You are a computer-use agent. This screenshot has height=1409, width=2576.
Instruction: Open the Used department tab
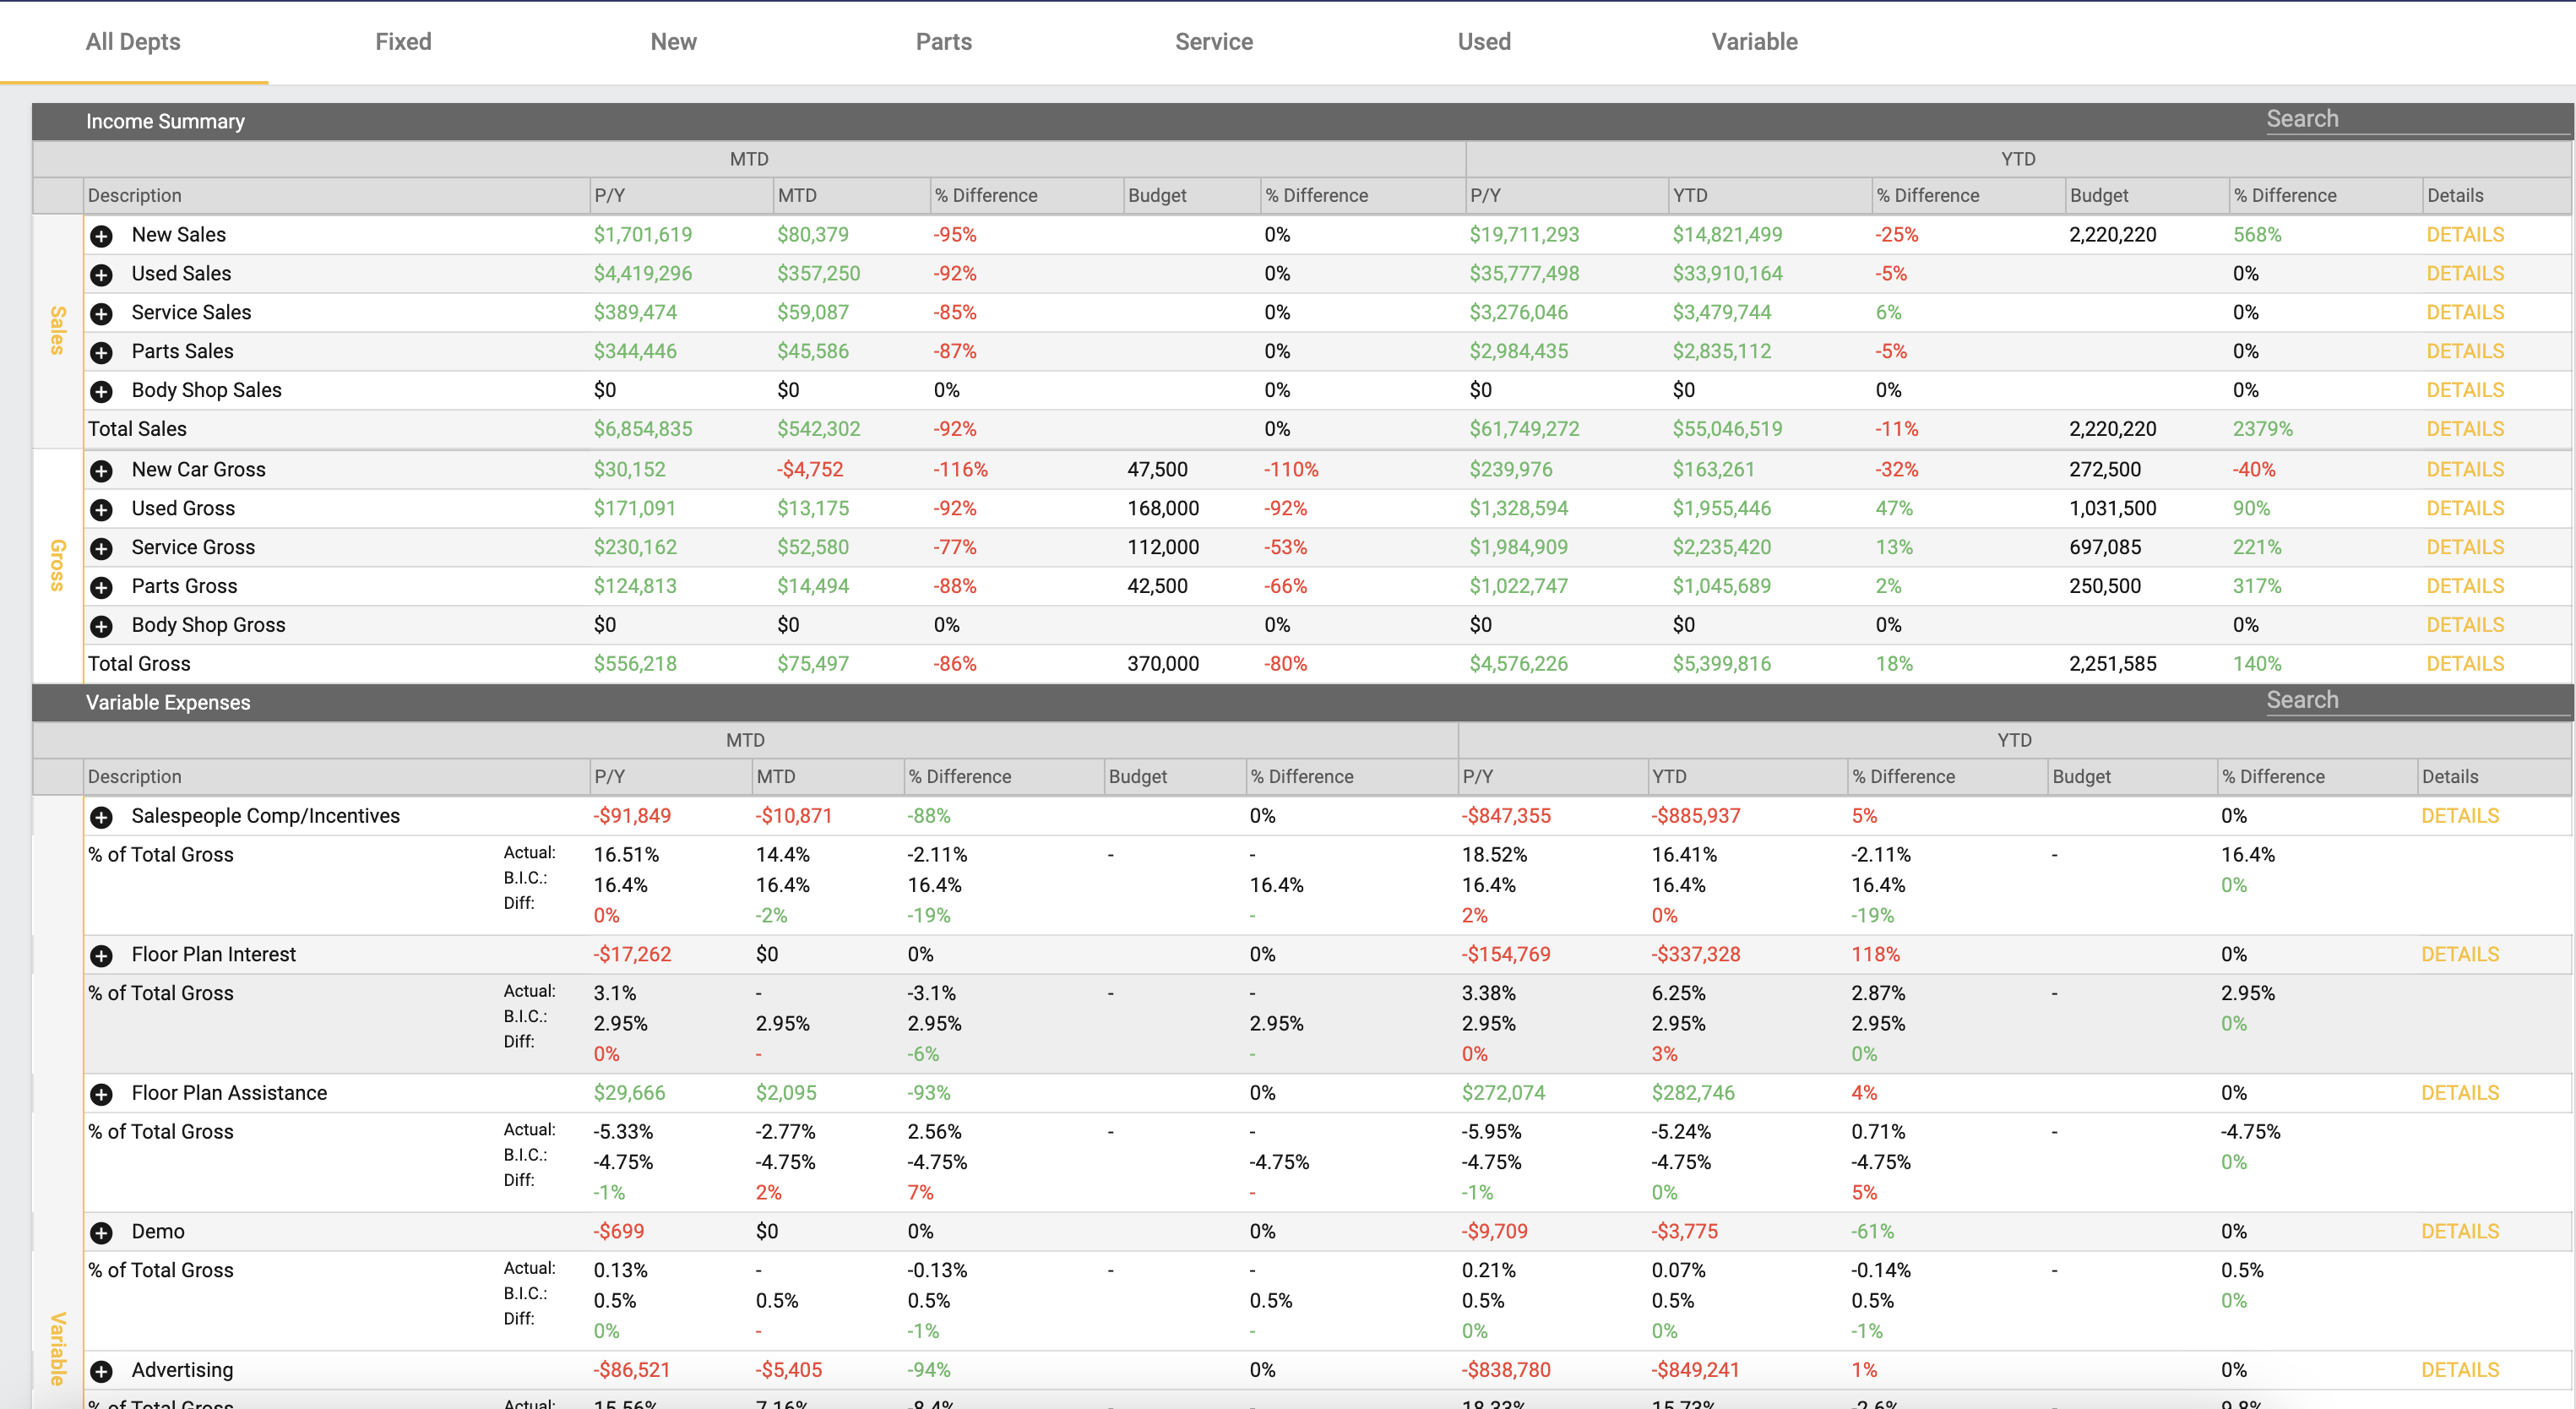[x=1484, y=42]
